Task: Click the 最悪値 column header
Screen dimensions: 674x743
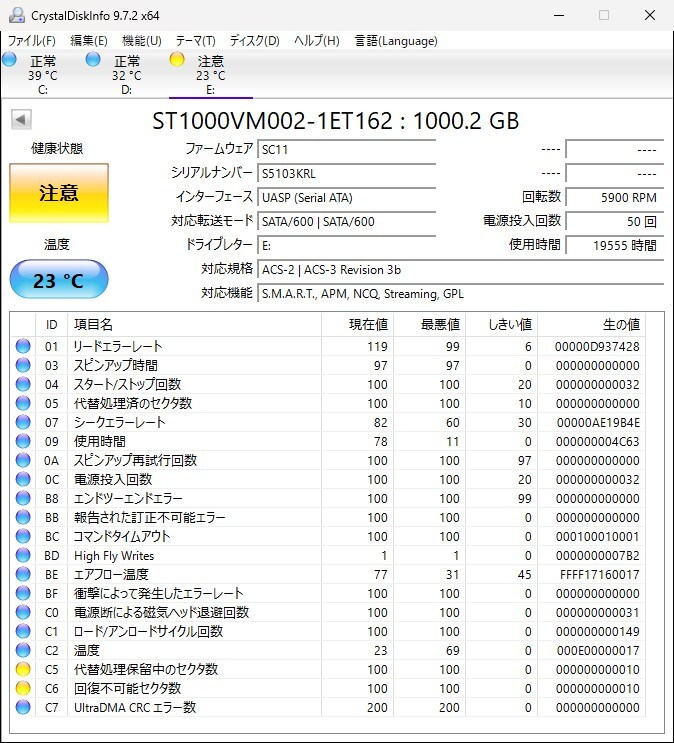Action: click(429, 325)
